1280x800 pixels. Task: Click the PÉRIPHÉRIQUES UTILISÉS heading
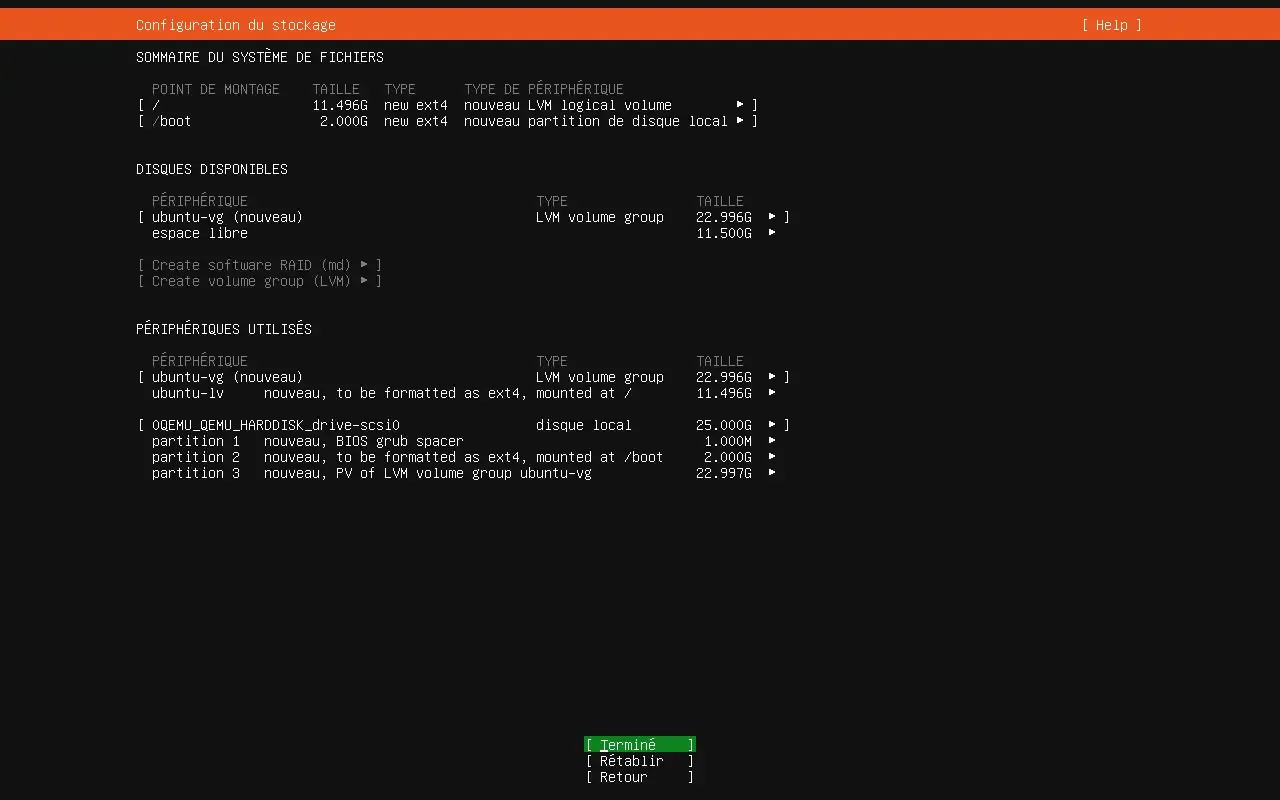click(x=224, y=329)
